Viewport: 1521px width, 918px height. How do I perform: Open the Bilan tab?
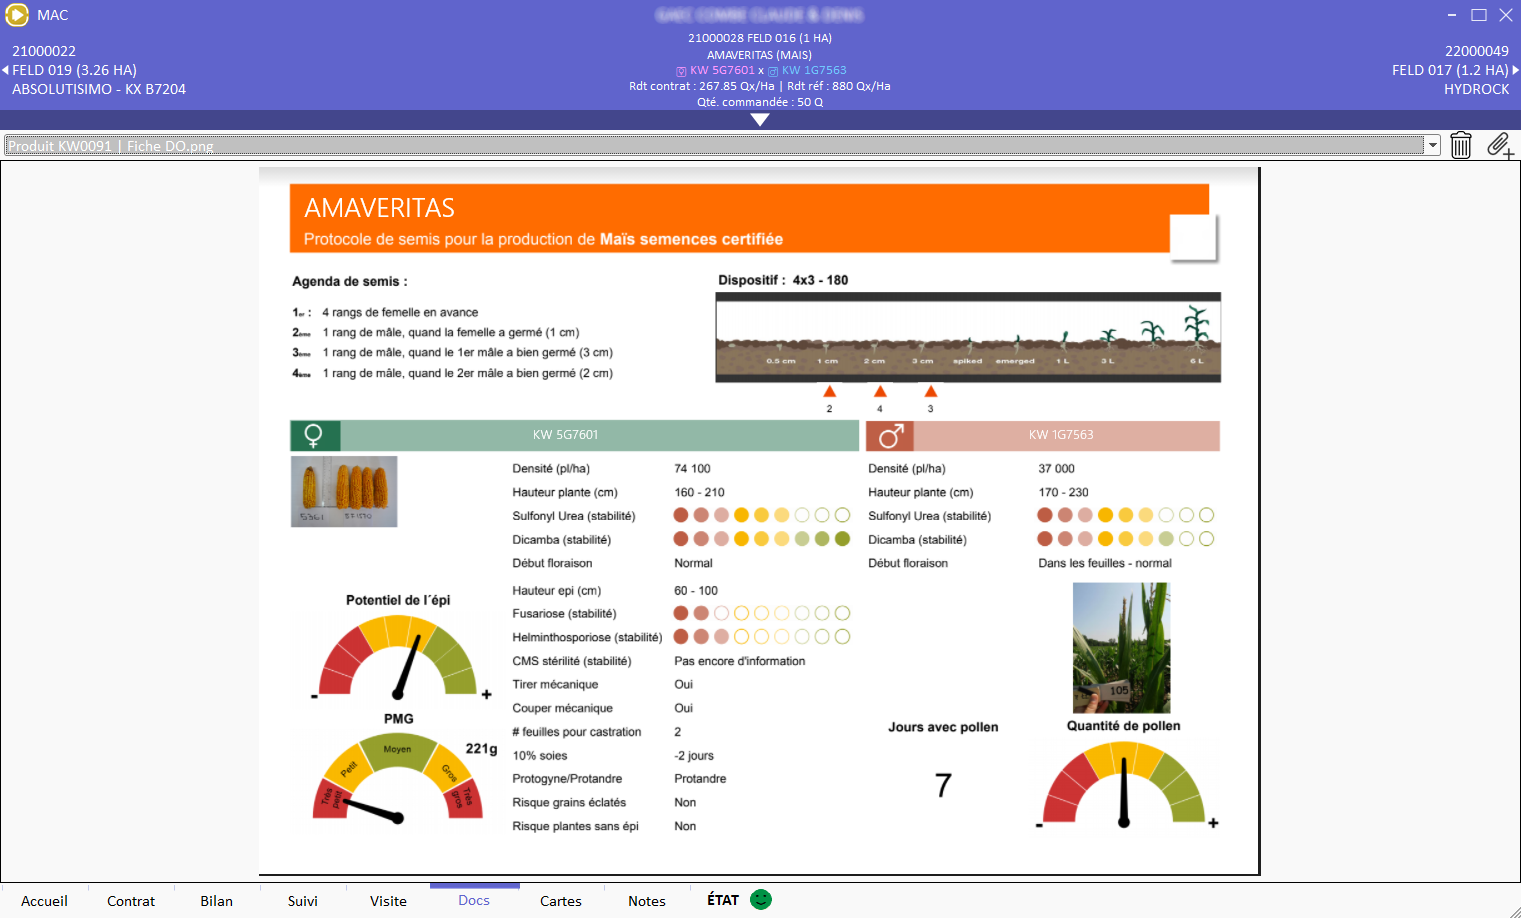216,901
